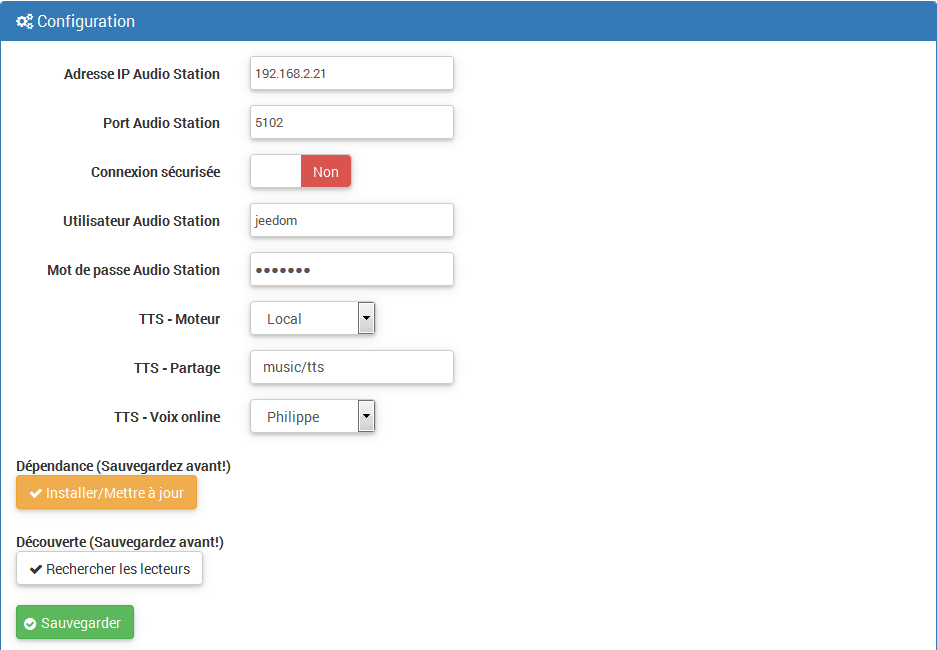Image resolution: width=937 pixels, height=650 pixels.
Task: Click the white handle of the secure connection switch
Action: [x=276, y=171]
